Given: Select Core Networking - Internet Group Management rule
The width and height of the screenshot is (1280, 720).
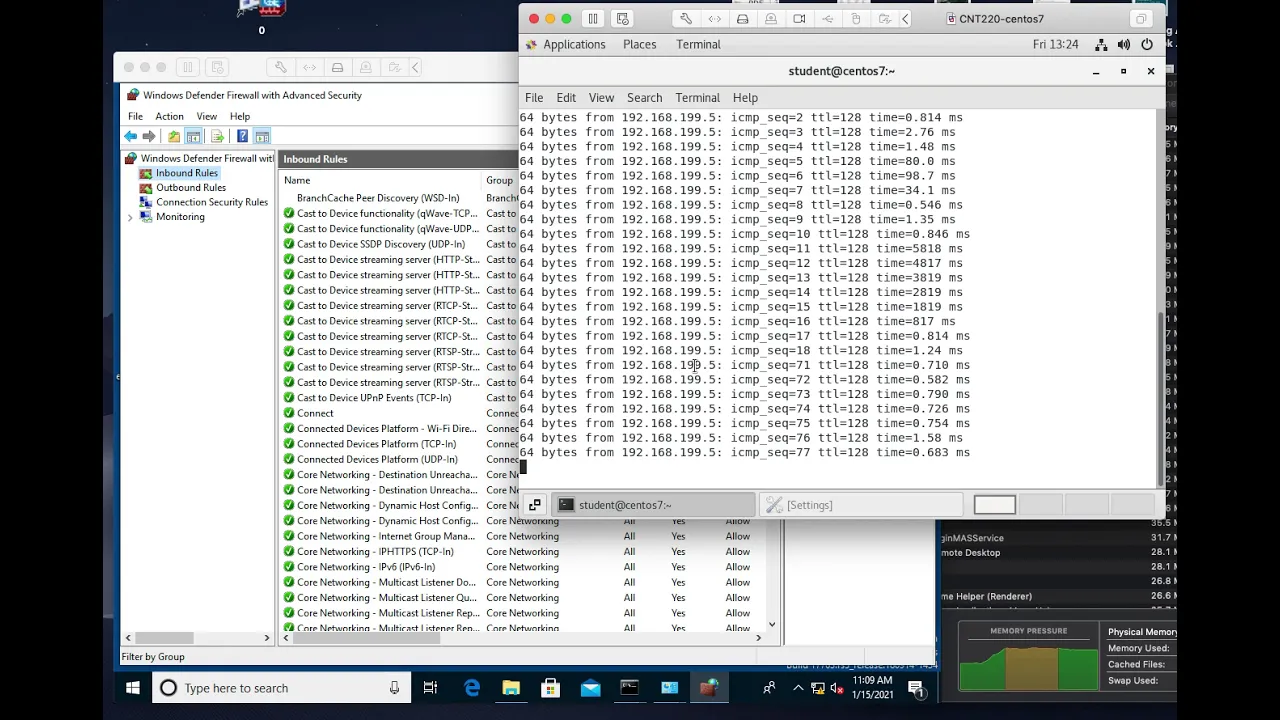Looking at the screenshot, I should [x=386, y=536].
